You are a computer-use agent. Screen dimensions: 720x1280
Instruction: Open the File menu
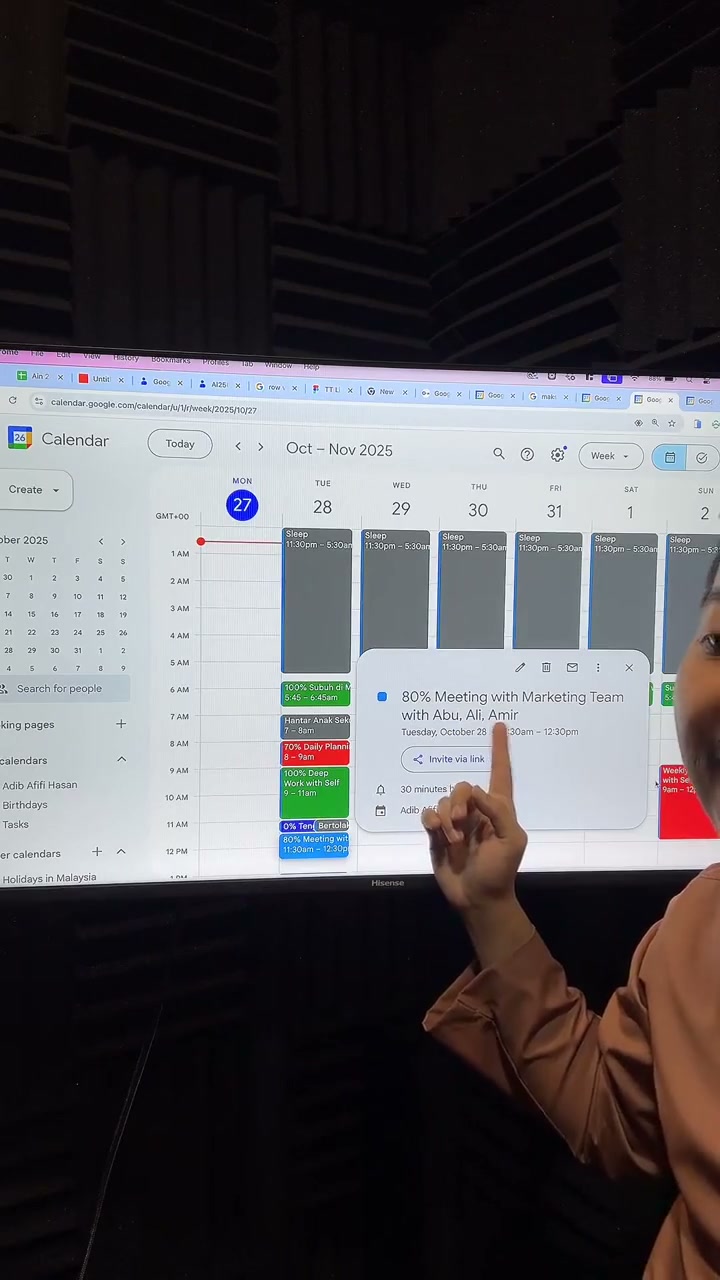[x=37, y=354]
